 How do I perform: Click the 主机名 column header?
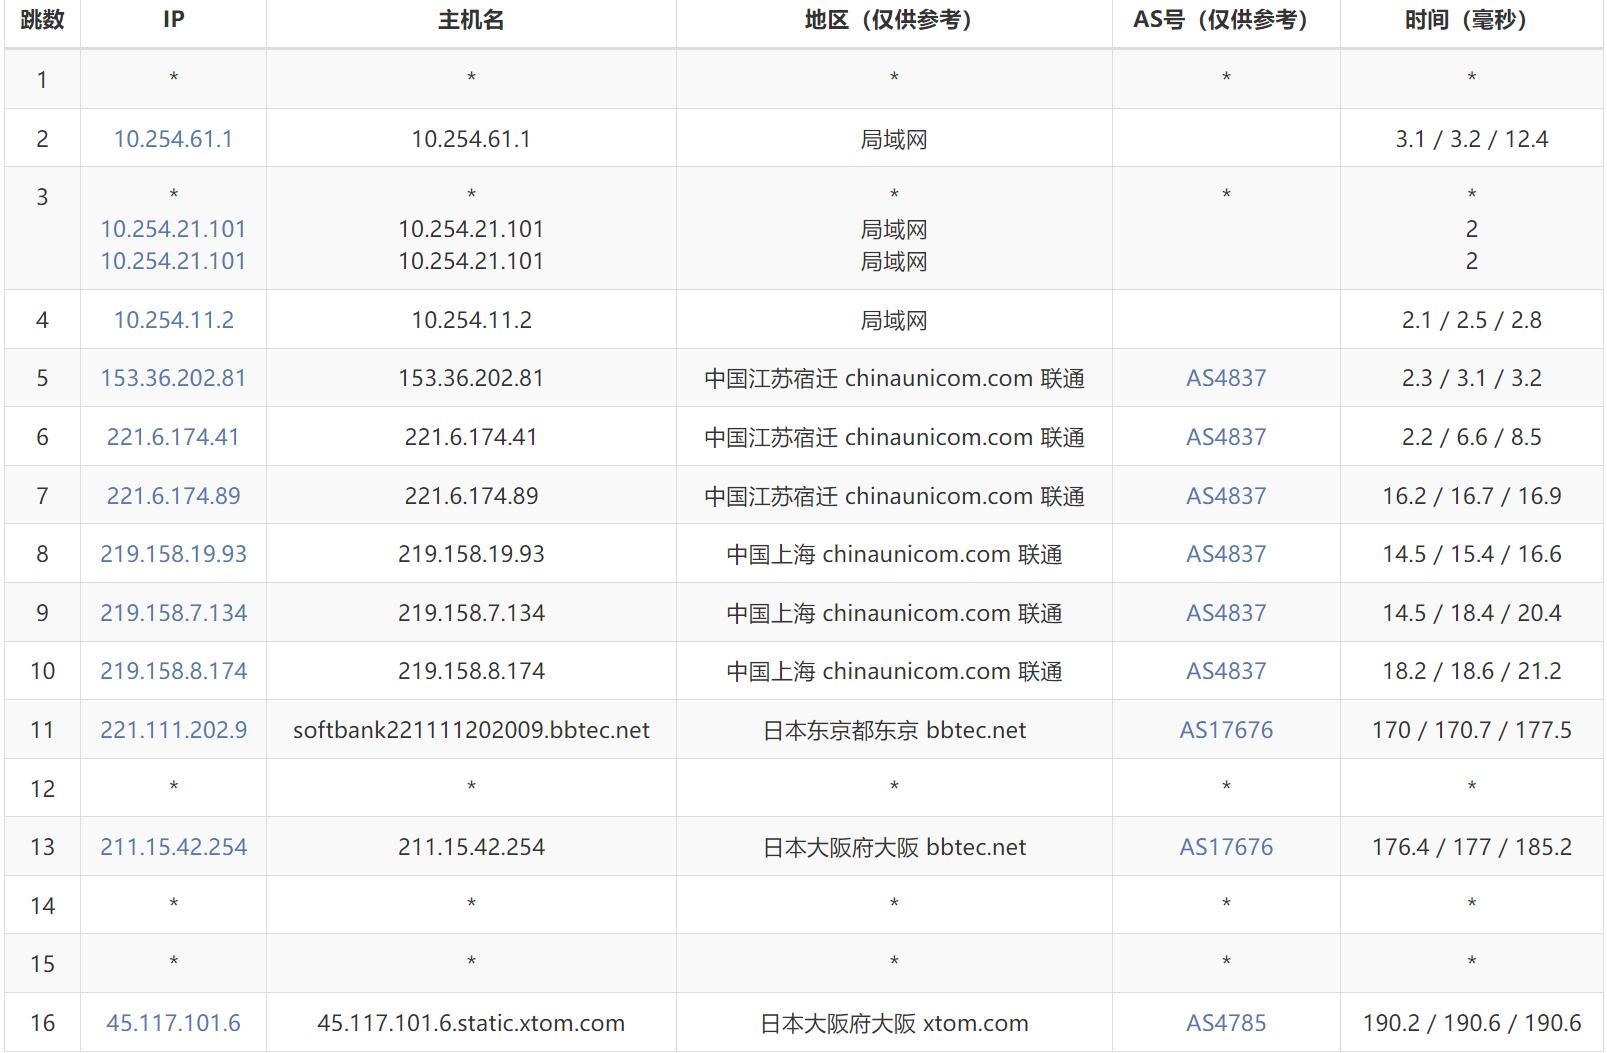471,20
